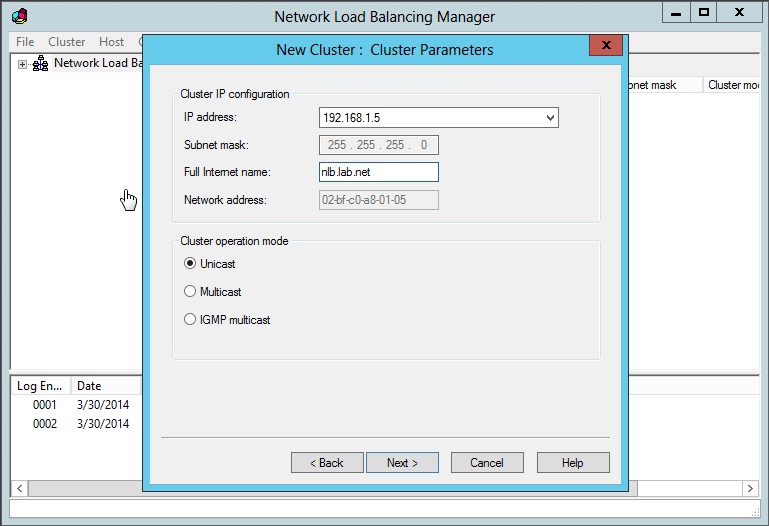769x526 pixels.
Task: Cancel the New Cluster wizard
Action: pyautogui.click(x=487, y=463)
